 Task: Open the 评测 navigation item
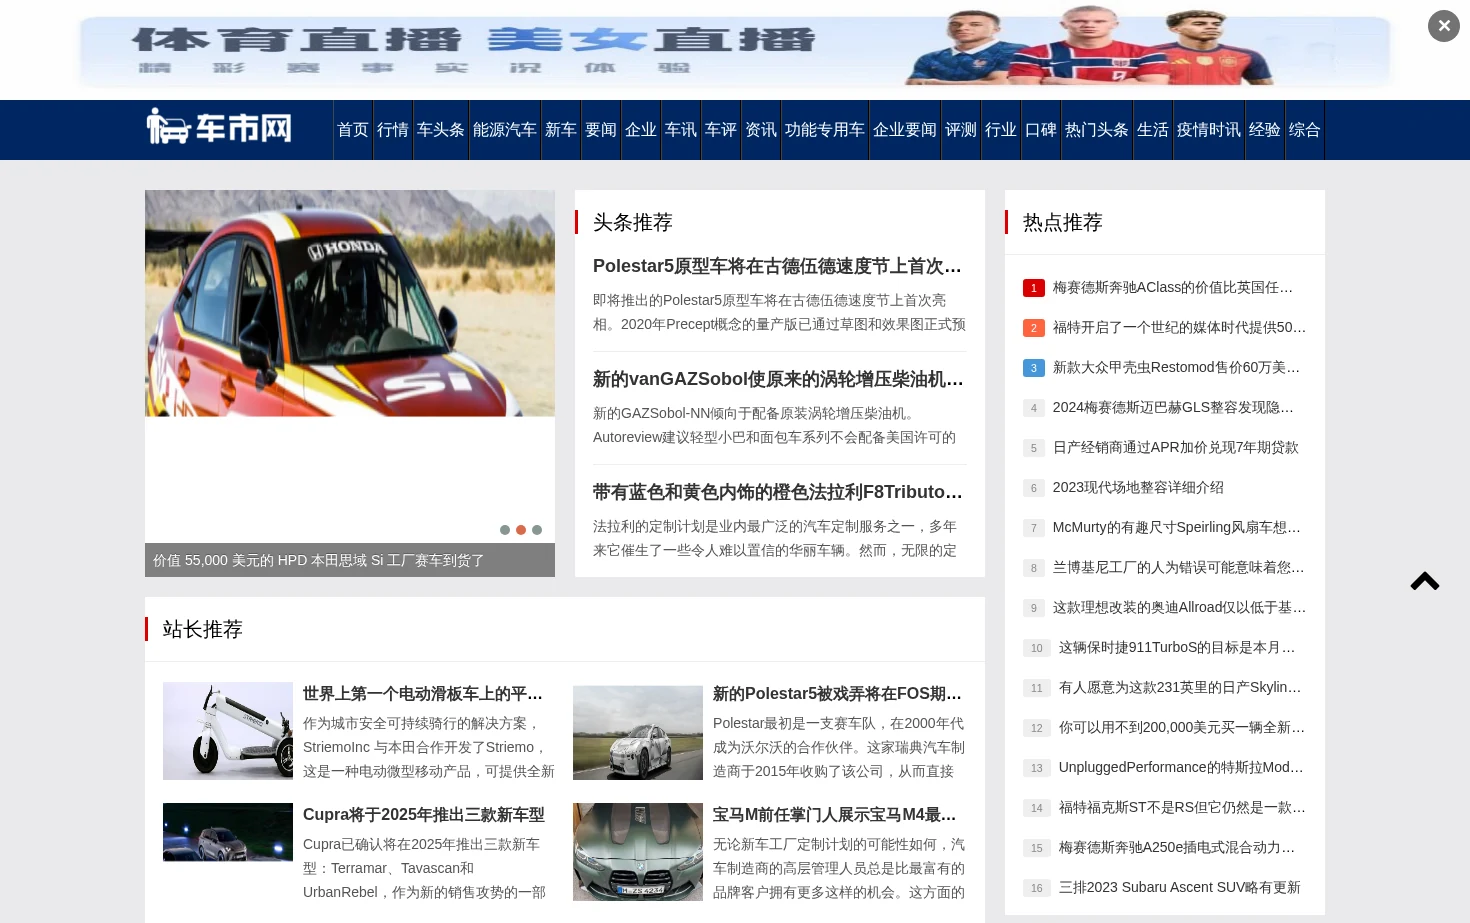pyautogui.click(x=961, y=130)
